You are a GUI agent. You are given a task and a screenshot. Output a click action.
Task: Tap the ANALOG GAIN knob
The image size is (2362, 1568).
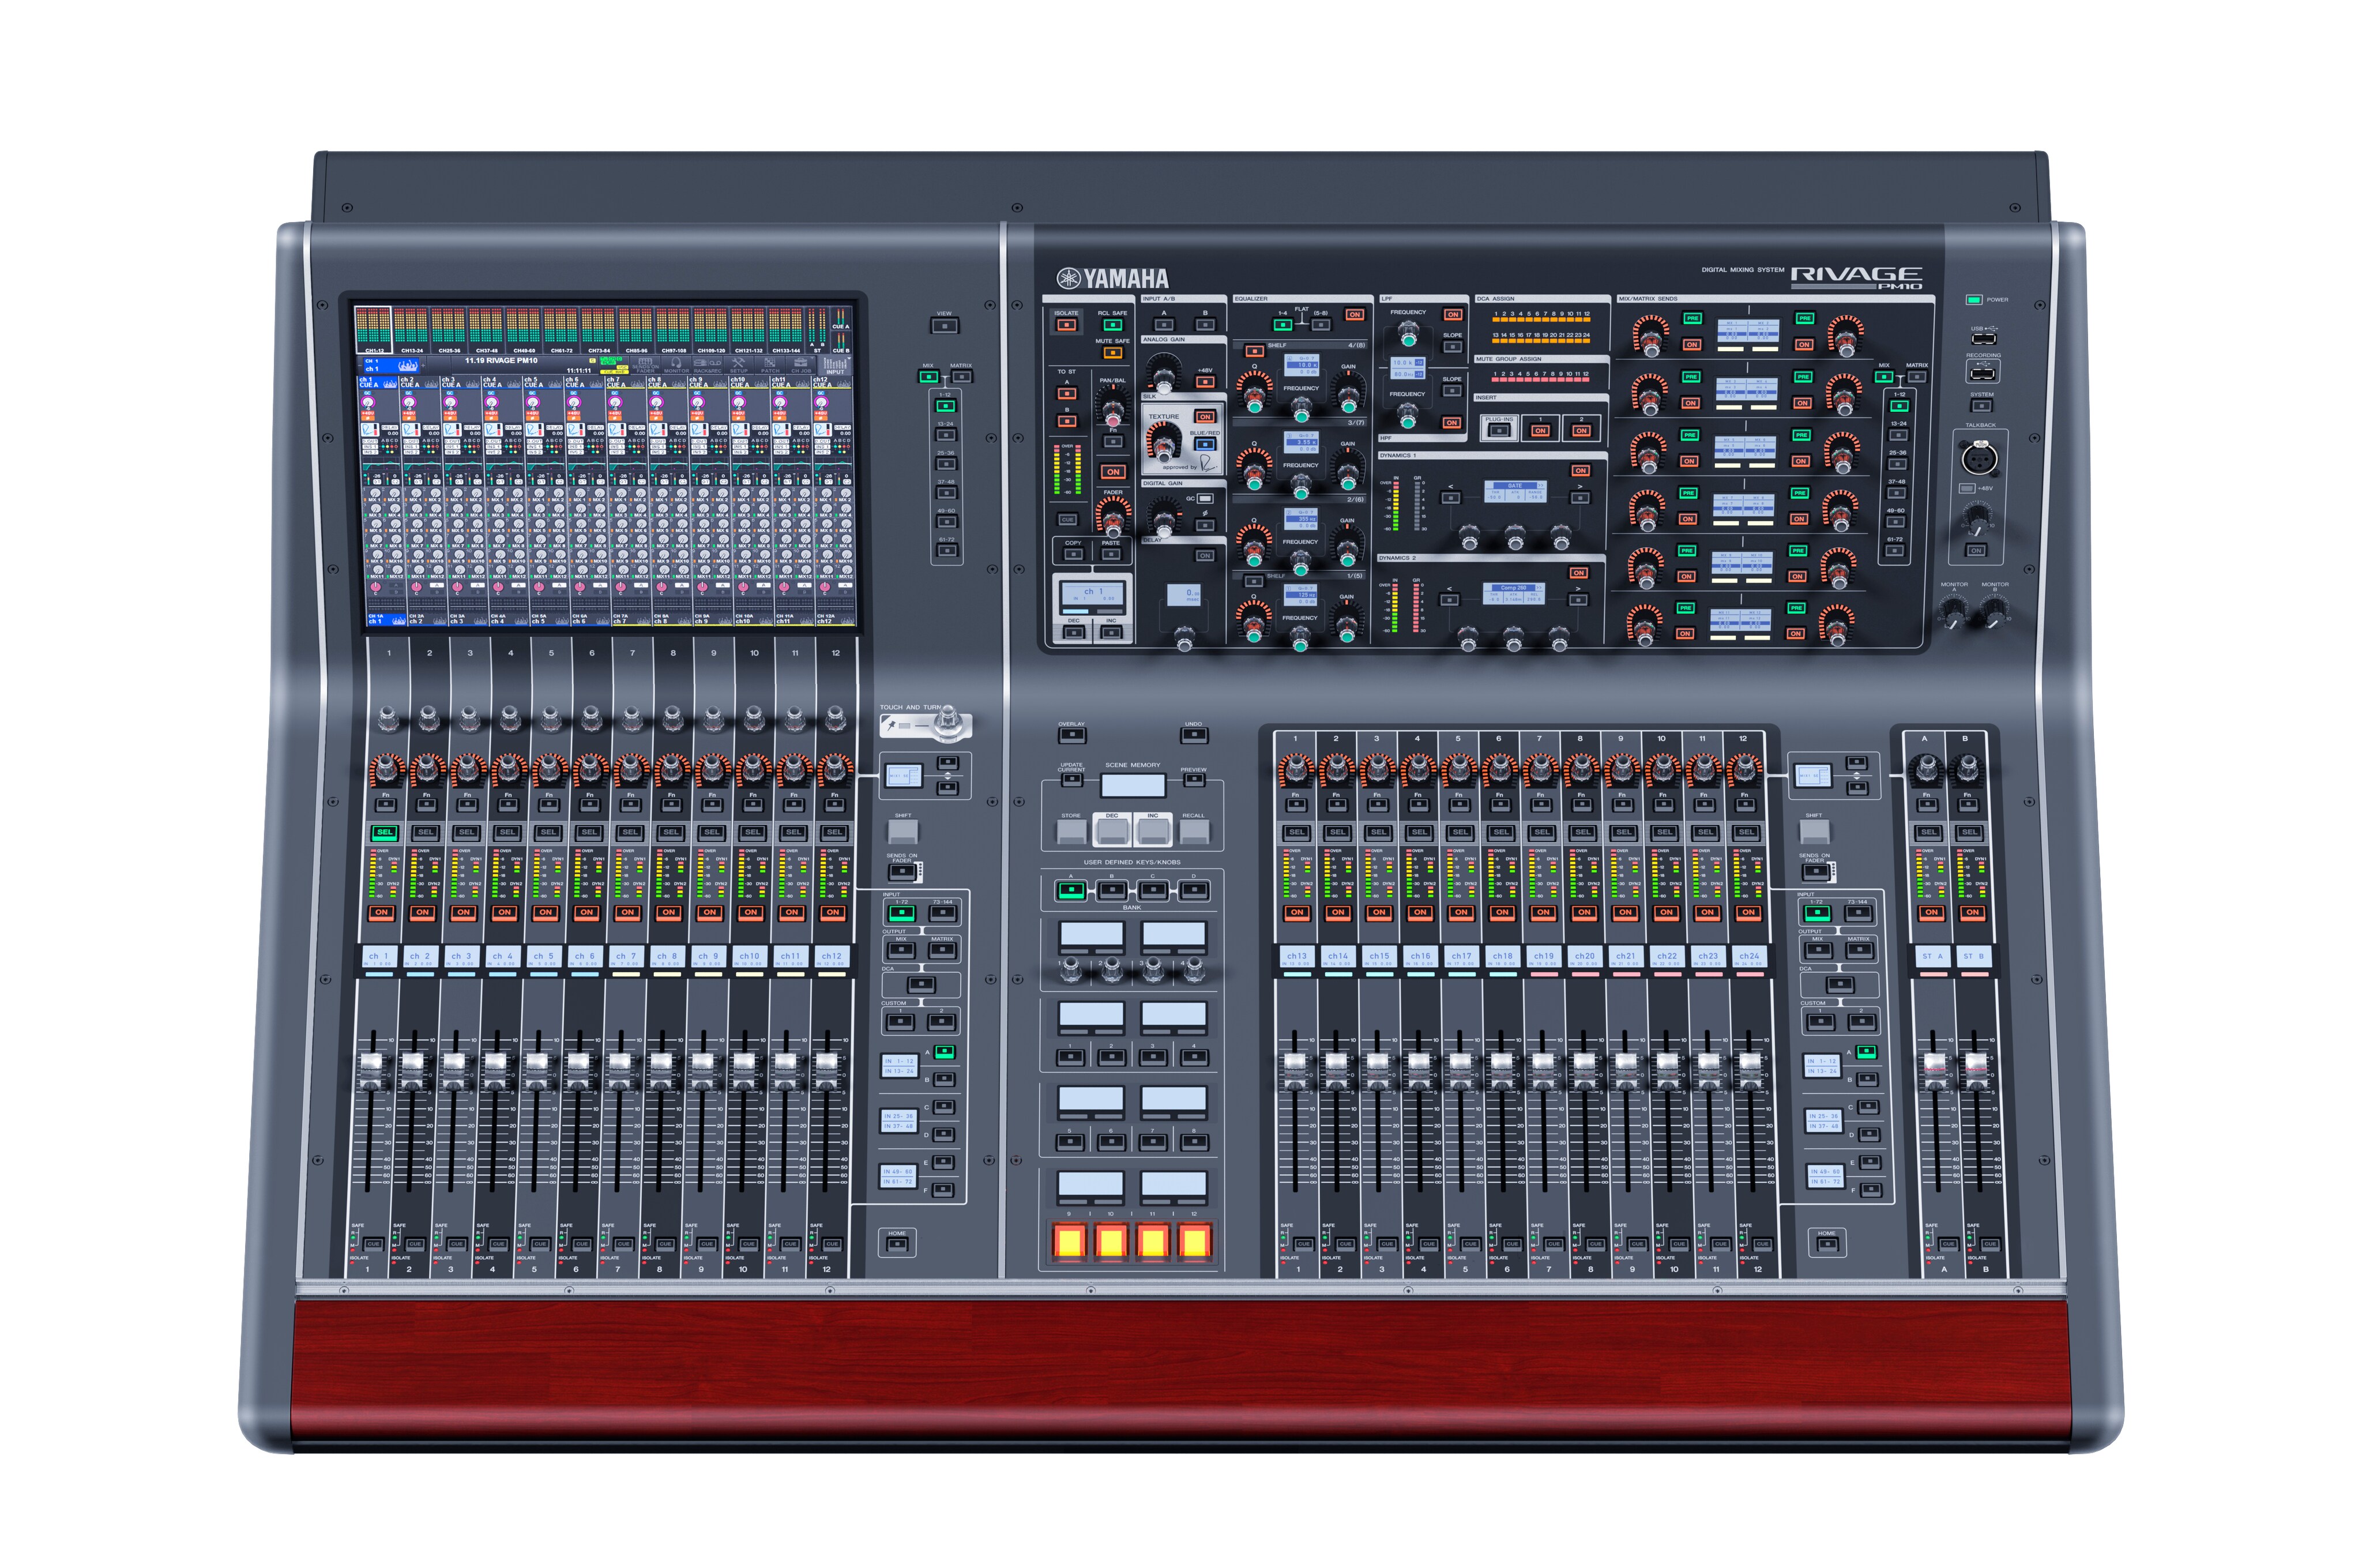pos(1164,381)
